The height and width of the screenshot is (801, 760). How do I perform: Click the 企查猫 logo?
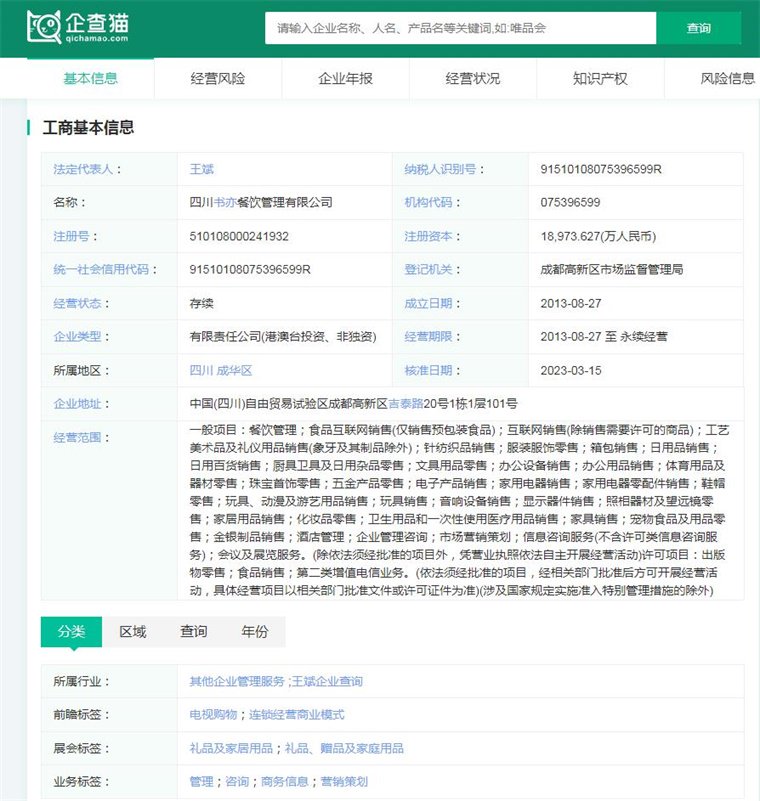click(x=78, y=27)
